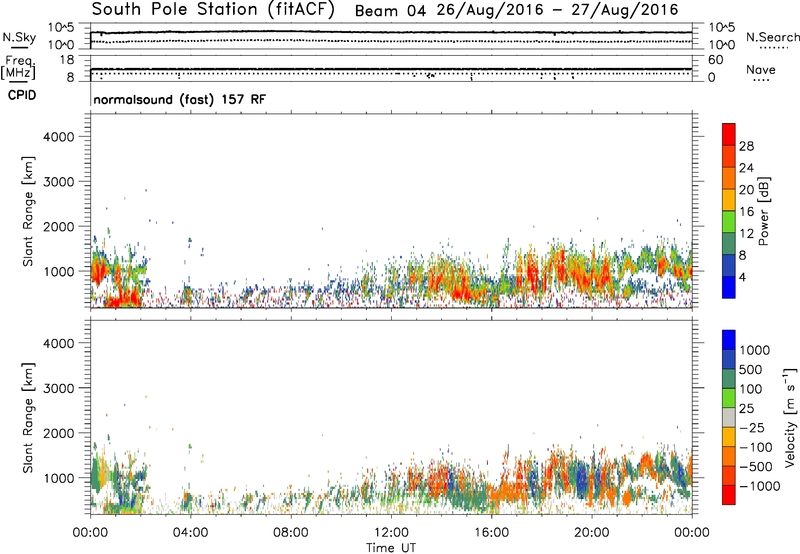Screen dimensions: 800x554
Task: Click '3000' on the velocity plot range axis
Action: (58, 388)
